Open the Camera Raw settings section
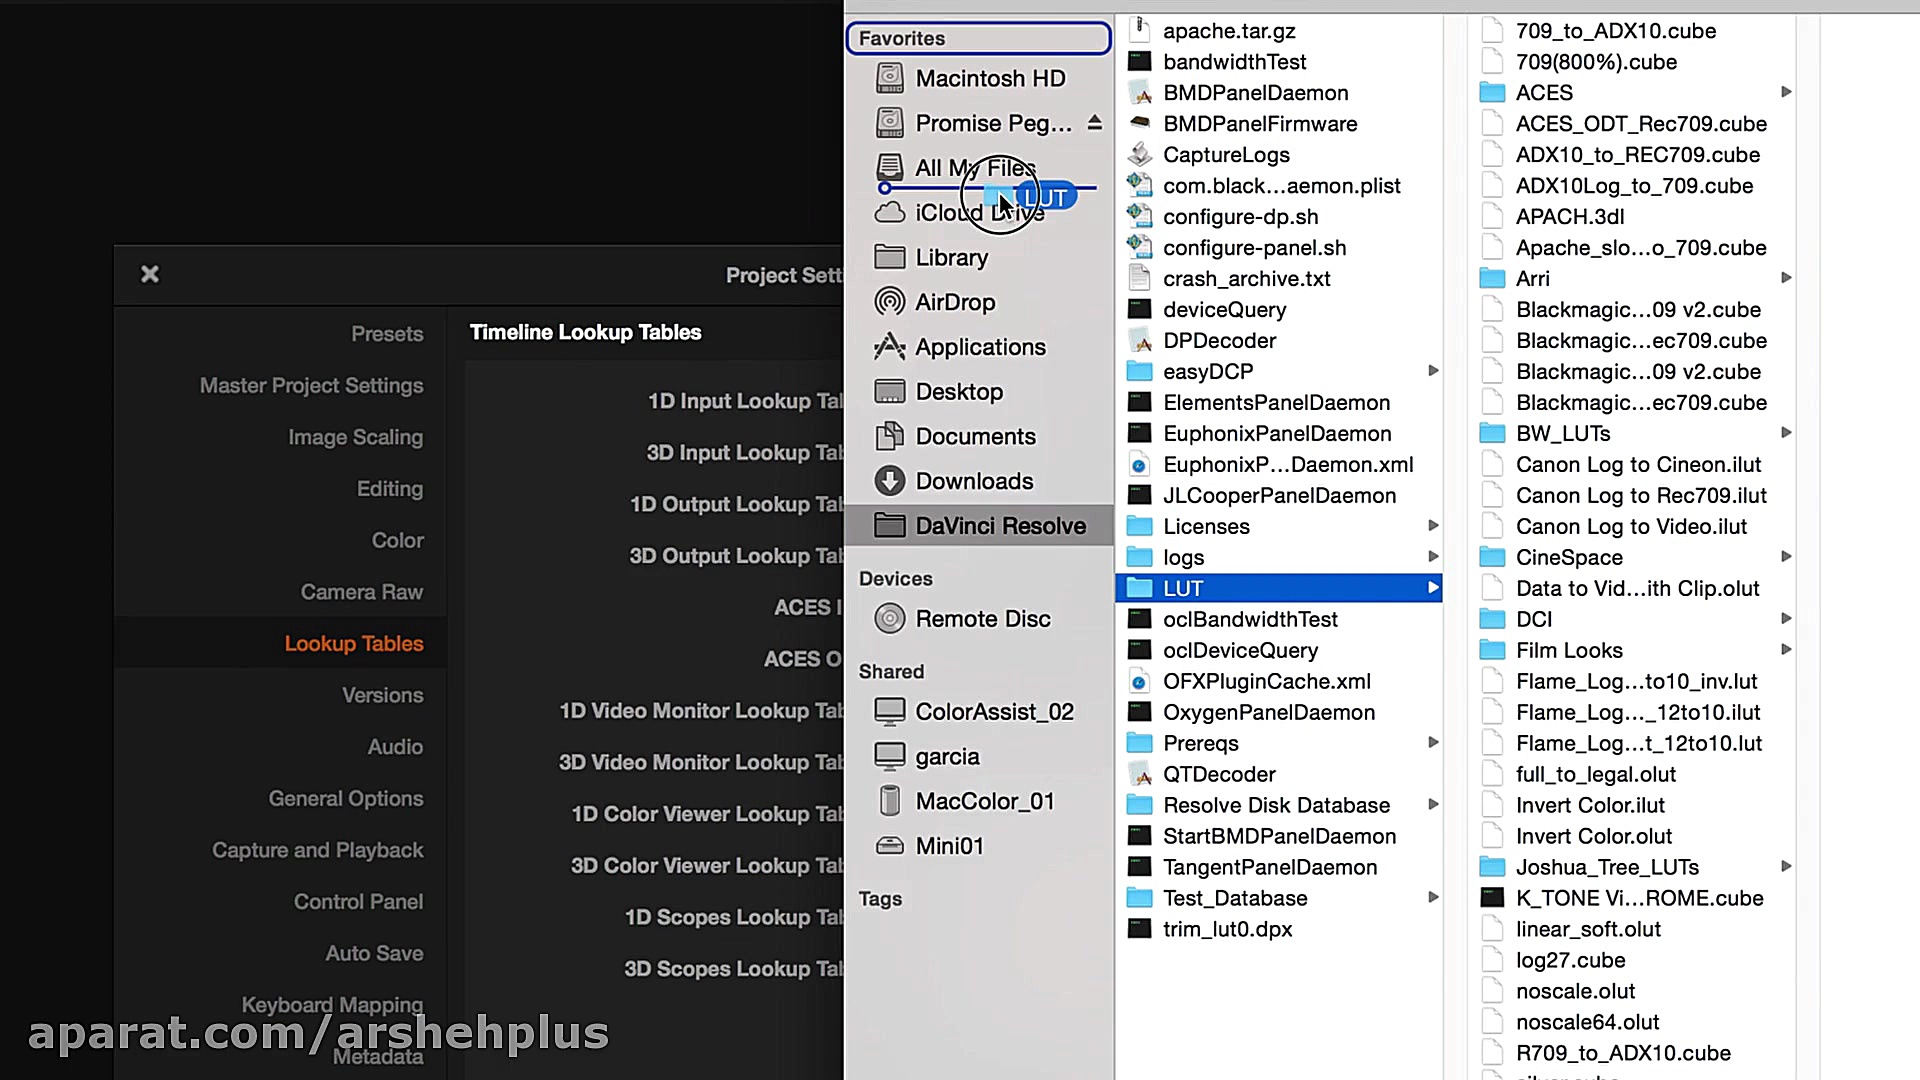Screen dimensions: 1920x1080 [361, 592]
